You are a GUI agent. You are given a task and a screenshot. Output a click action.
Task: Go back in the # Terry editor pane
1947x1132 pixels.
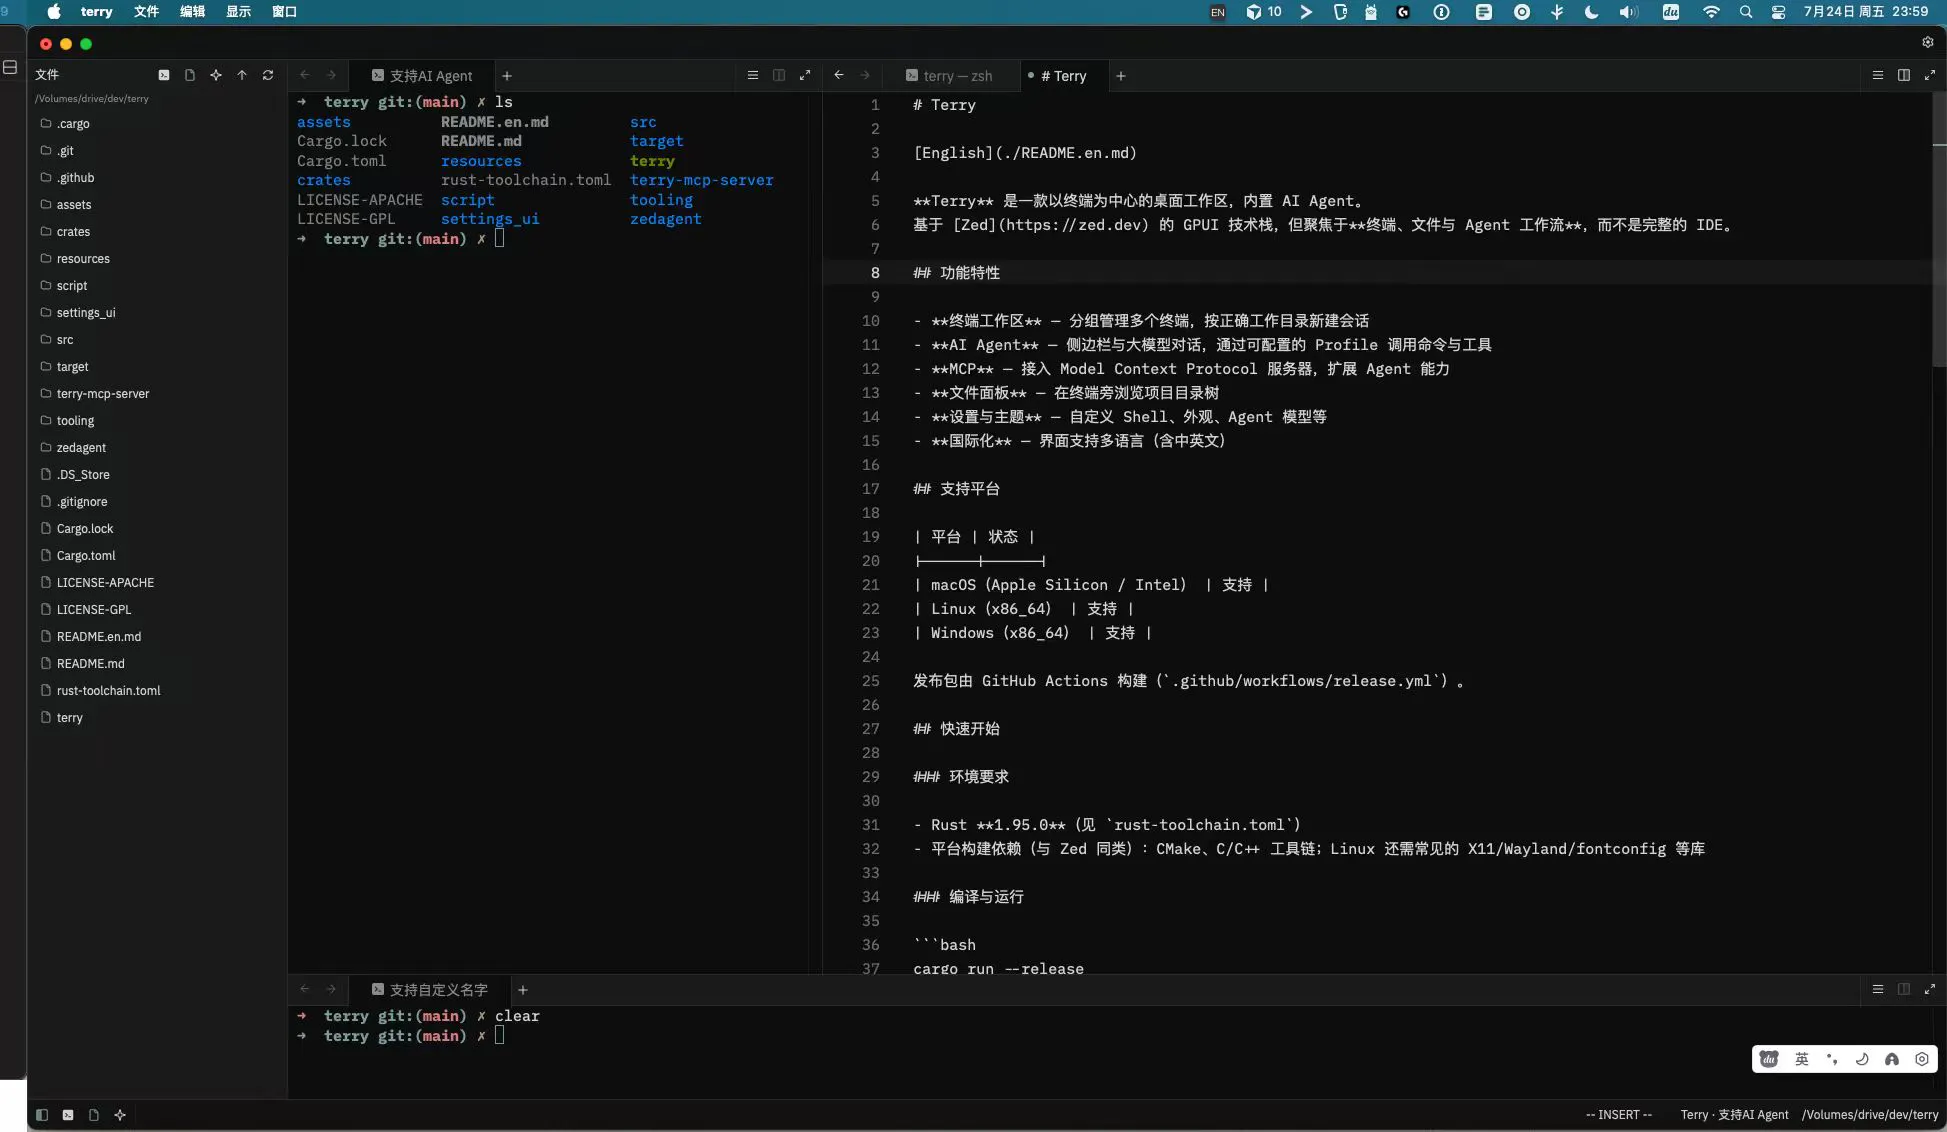click(x=839, y=75)
